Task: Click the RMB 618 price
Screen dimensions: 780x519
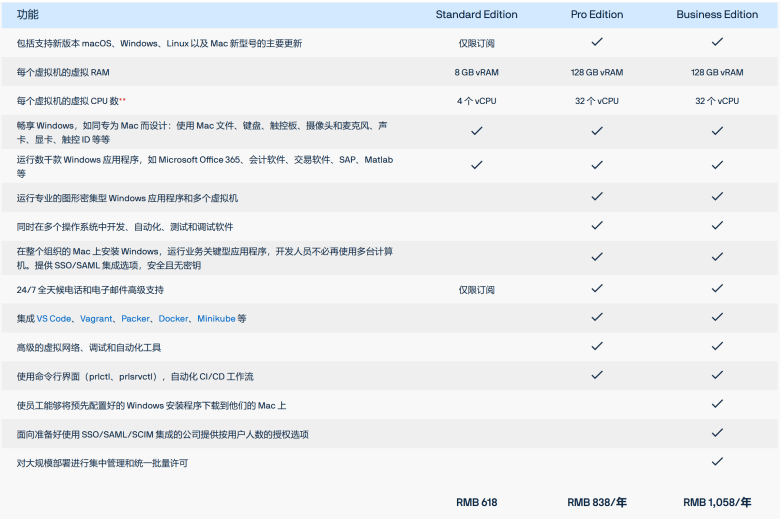Action: coord(477,503)
